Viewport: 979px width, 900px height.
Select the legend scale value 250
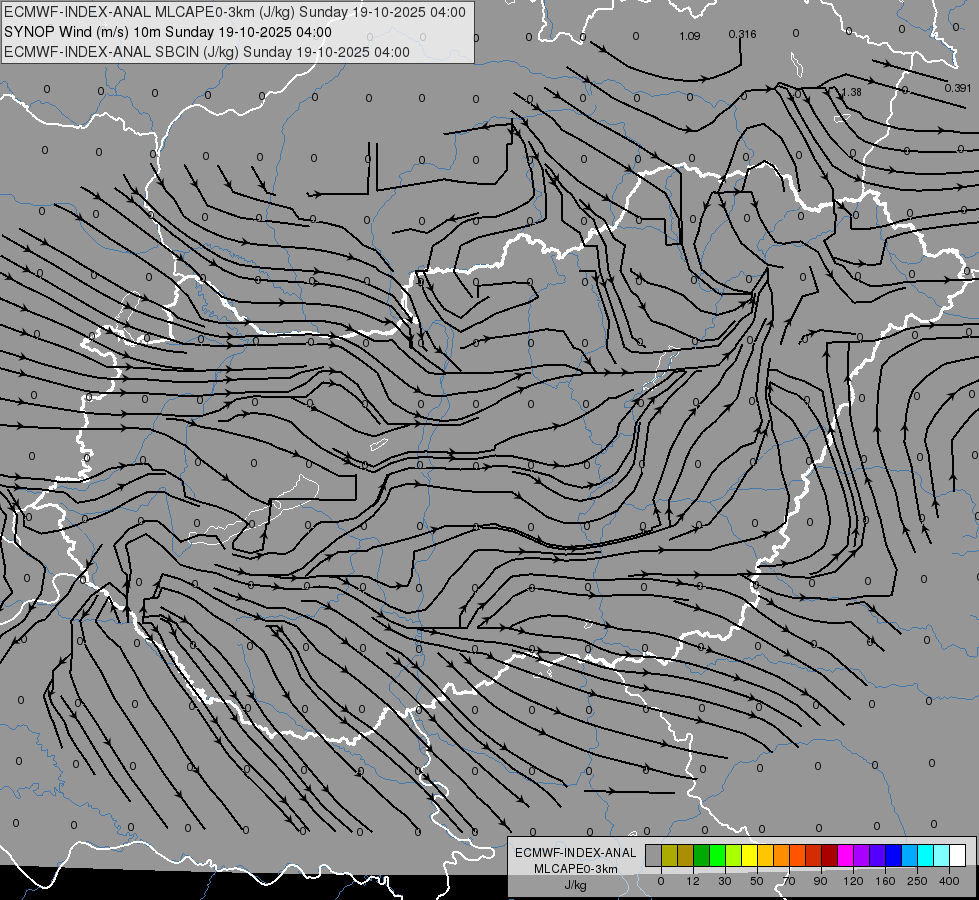(x=917, y=881)
